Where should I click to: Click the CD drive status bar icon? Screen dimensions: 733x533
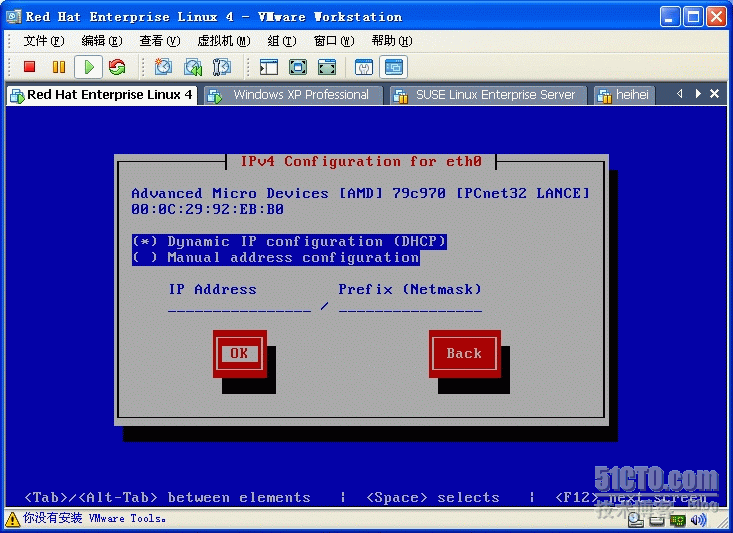[656, 520]
